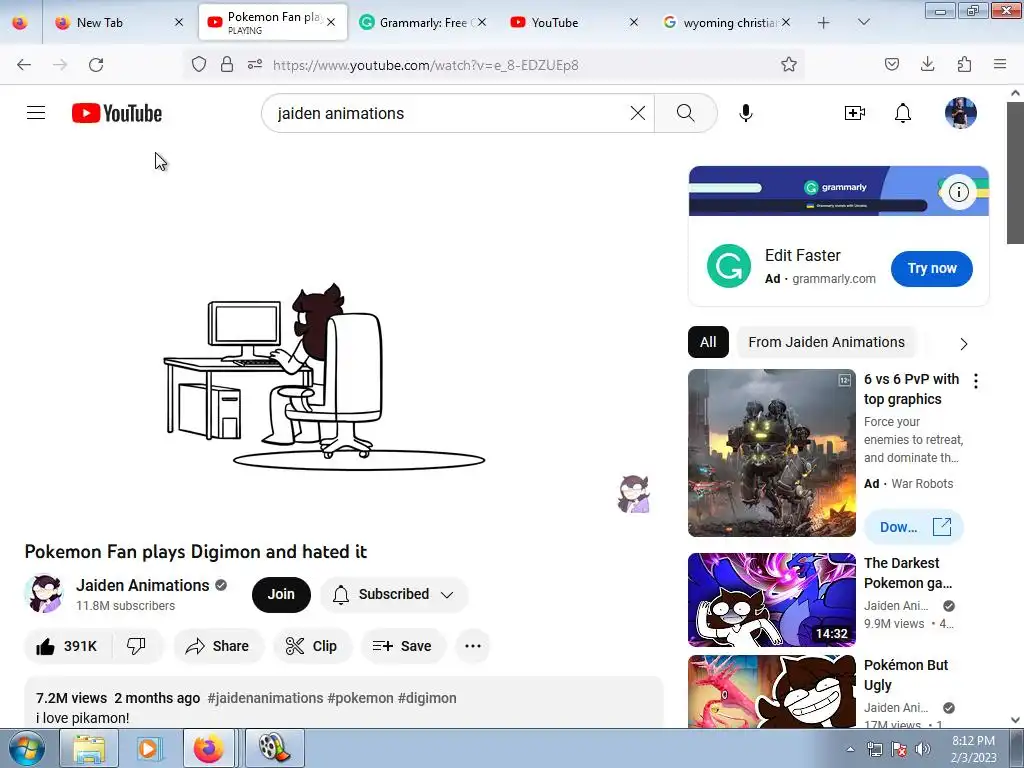Click Jaiden Animations channel avatar
This screenshot has width=1024, height=768.
tap(44, 594)
